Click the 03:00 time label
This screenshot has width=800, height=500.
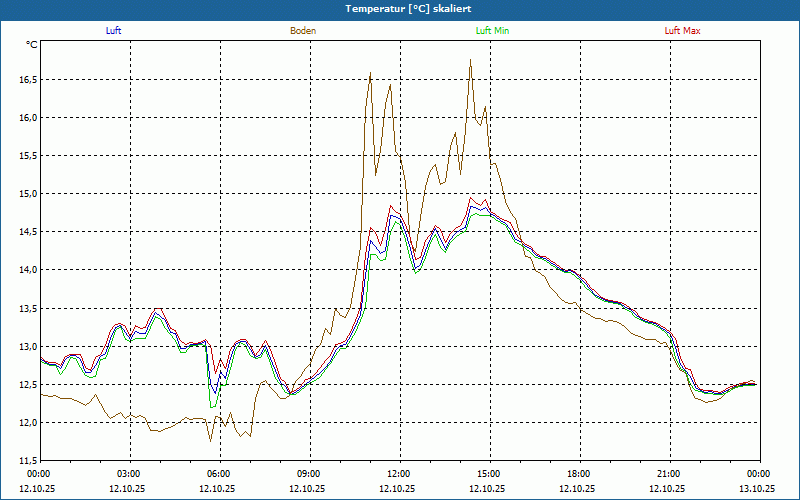[x=129, y=474]
